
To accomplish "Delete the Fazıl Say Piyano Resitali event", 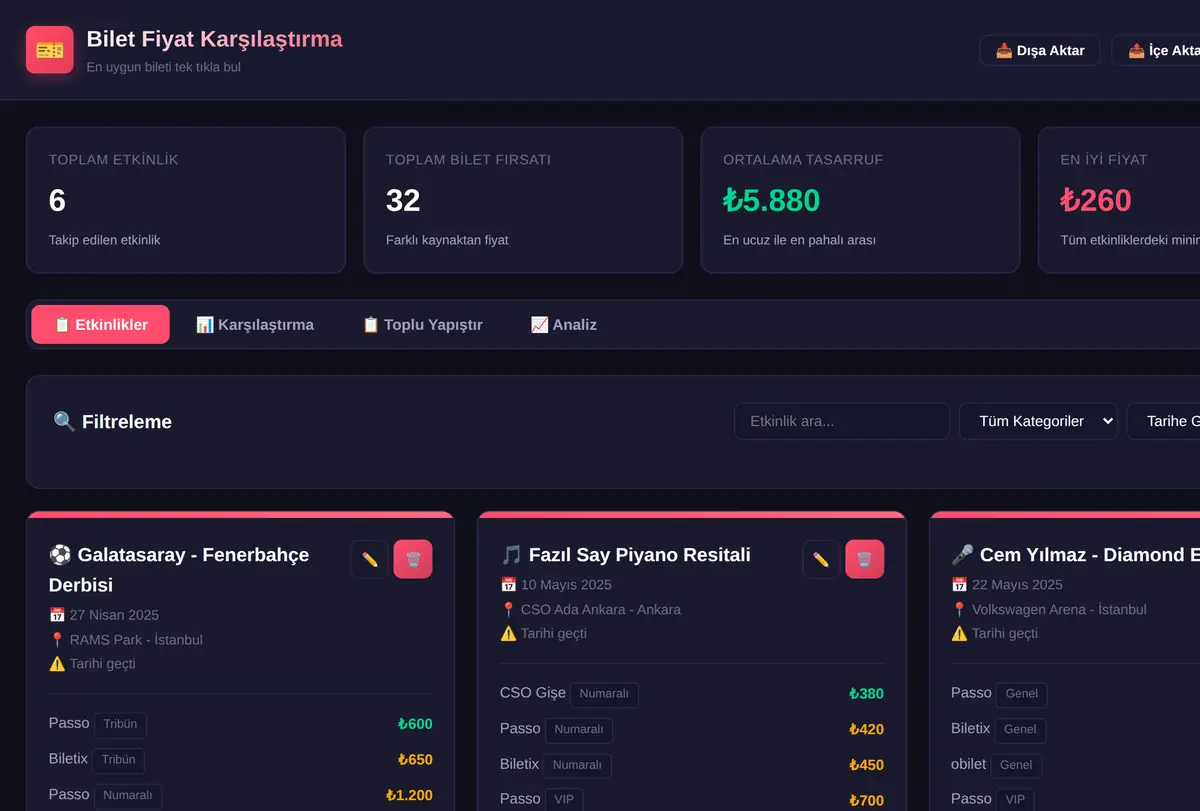I will (x=865, y=559).
